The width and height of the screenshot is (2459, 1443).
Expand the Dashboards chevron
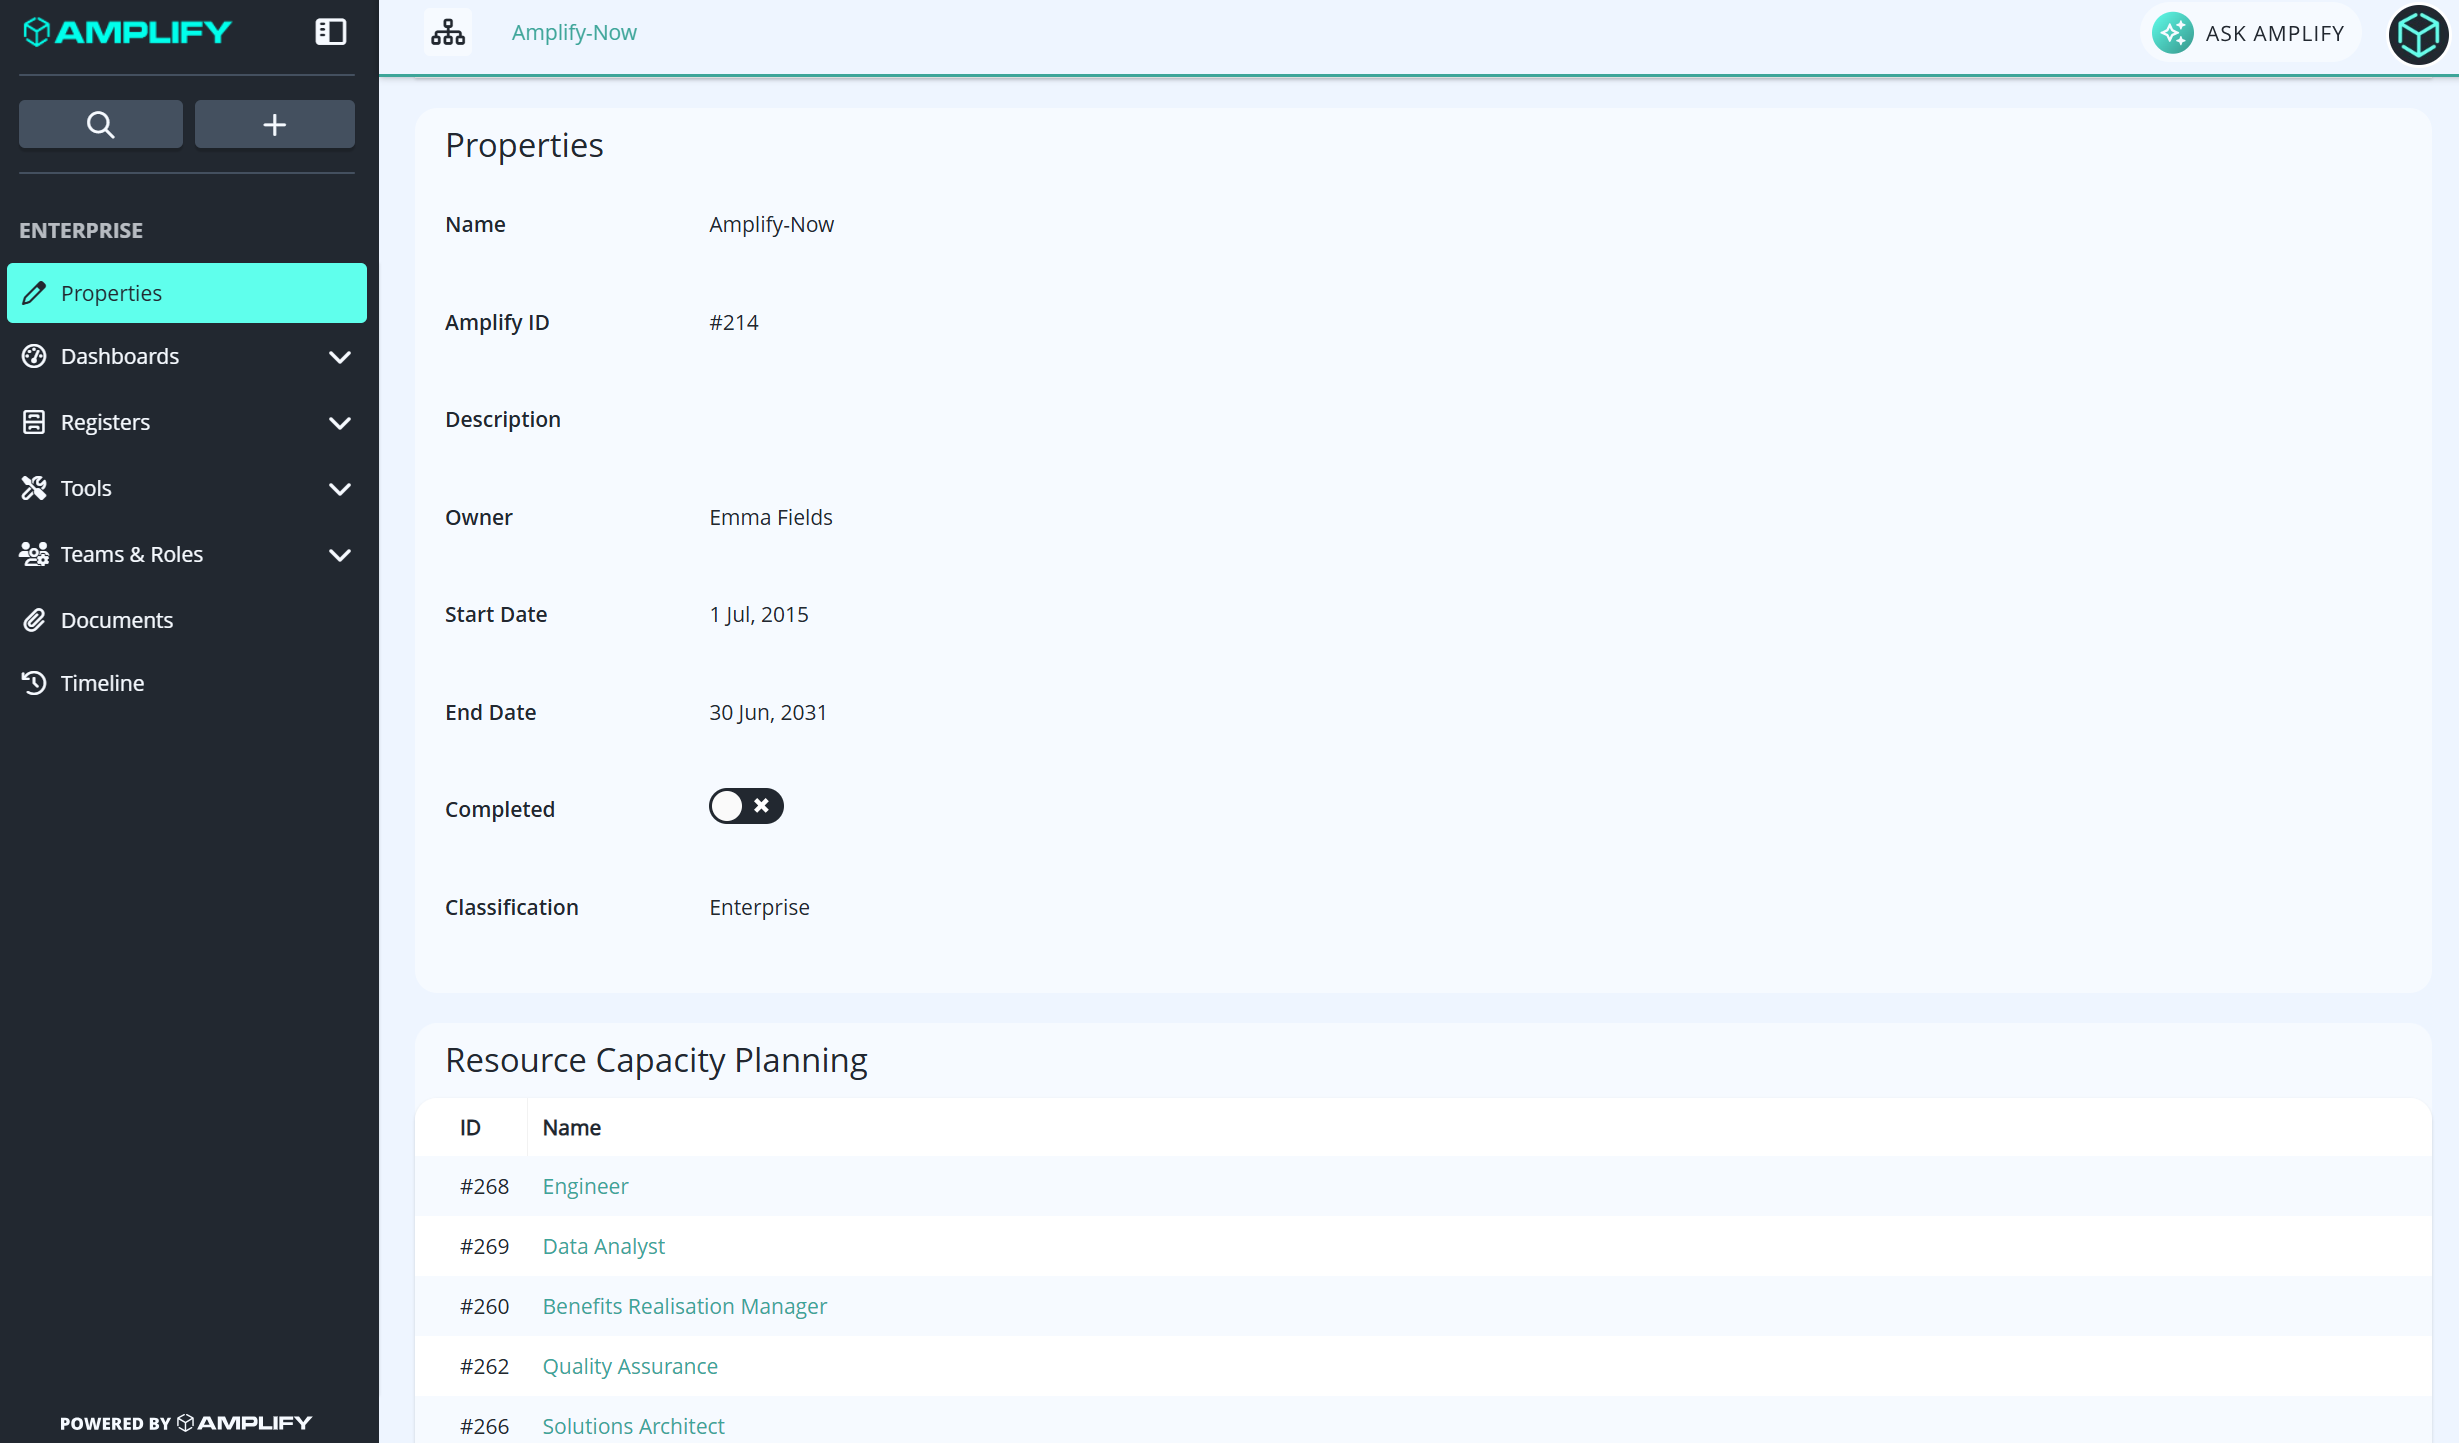(x=340, y=357)
